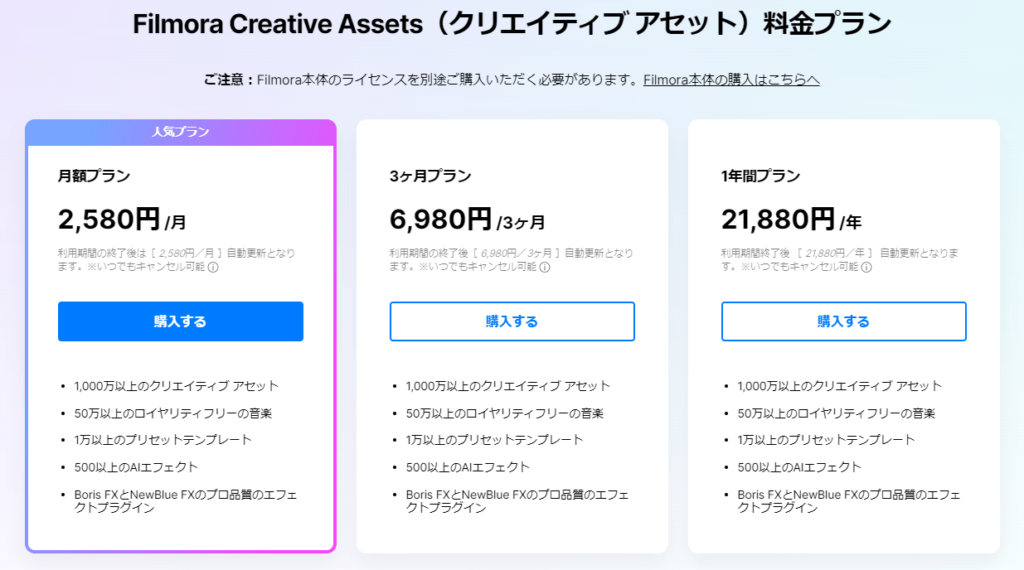Click info icon in 1-year plan note

[x=867, y=267]
